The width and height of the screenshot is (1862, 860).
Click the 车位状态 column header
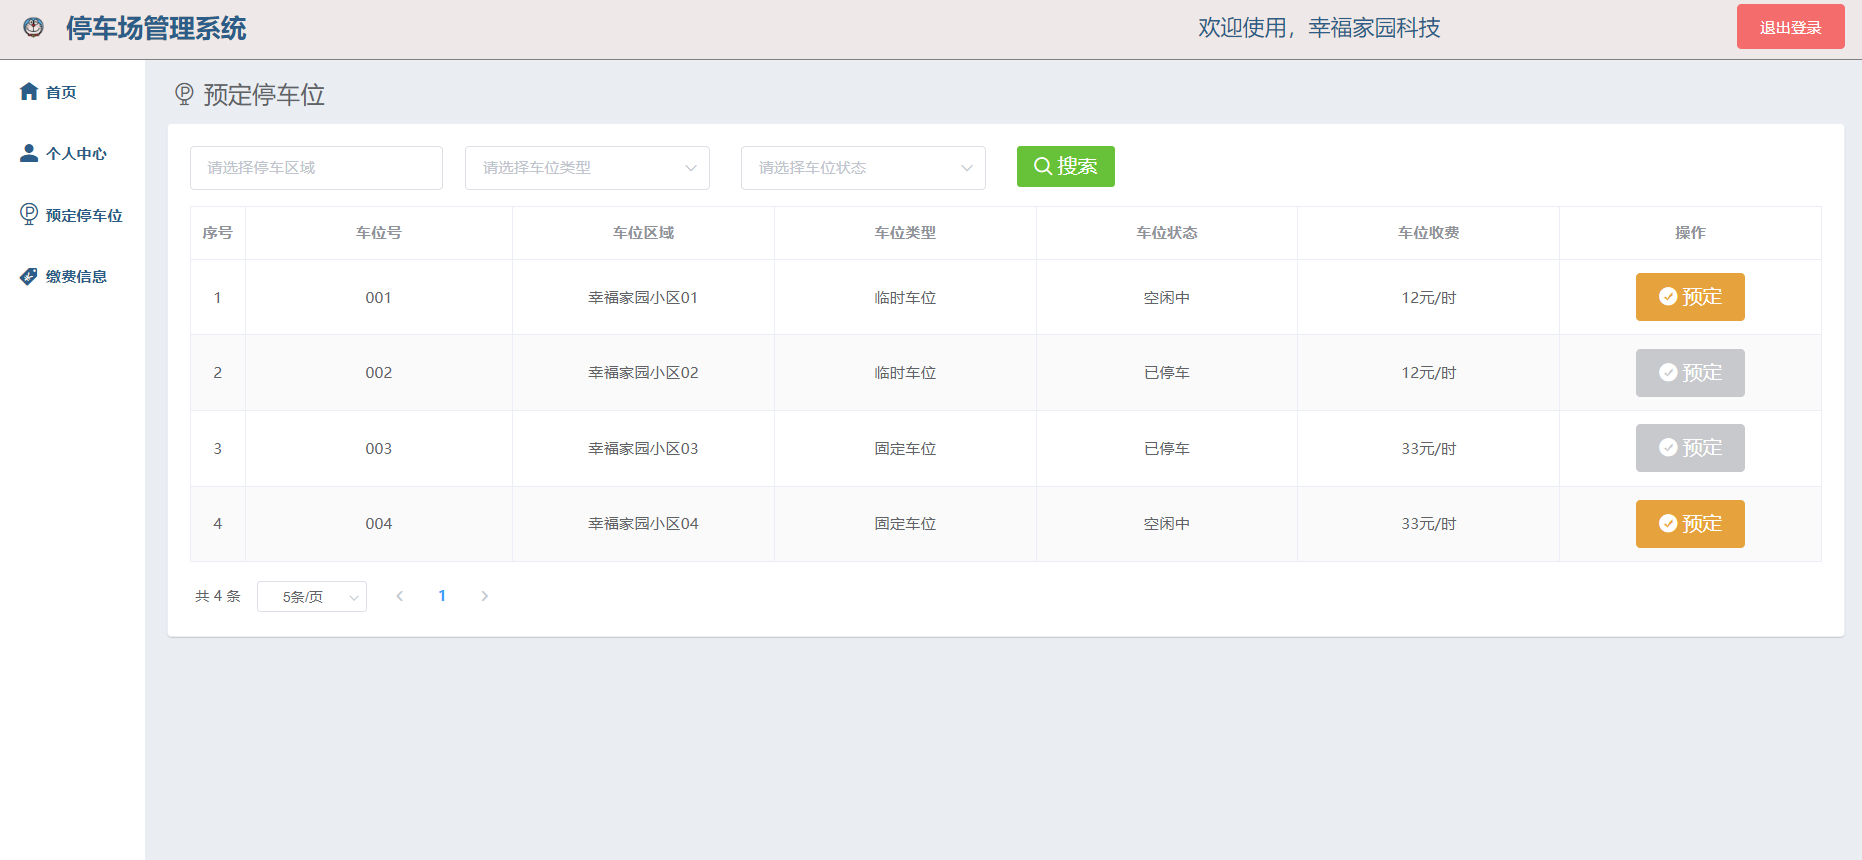click(x=1167, y=233)
